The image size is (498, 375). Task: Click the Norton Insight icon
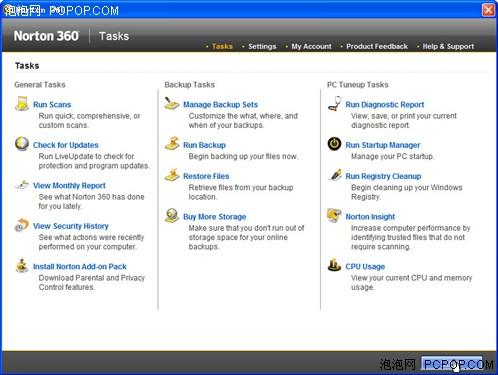click(334, 216)
